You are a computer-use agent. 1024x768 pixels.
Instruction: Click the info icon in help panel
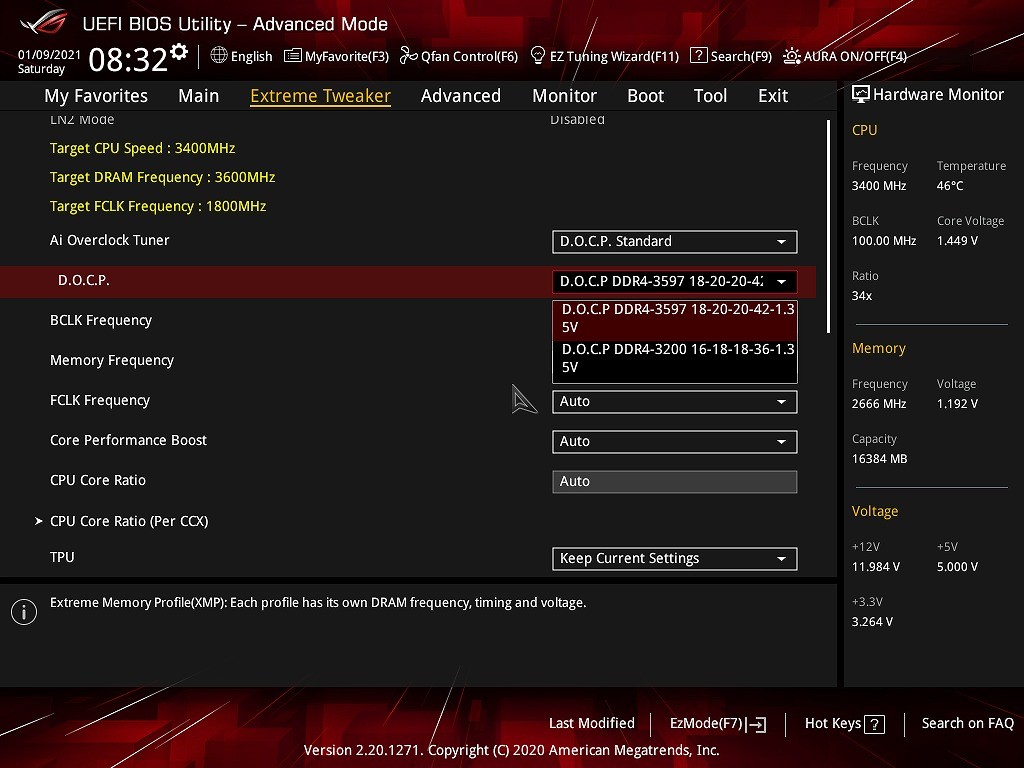pyautogui.click(x=24, y=612)
